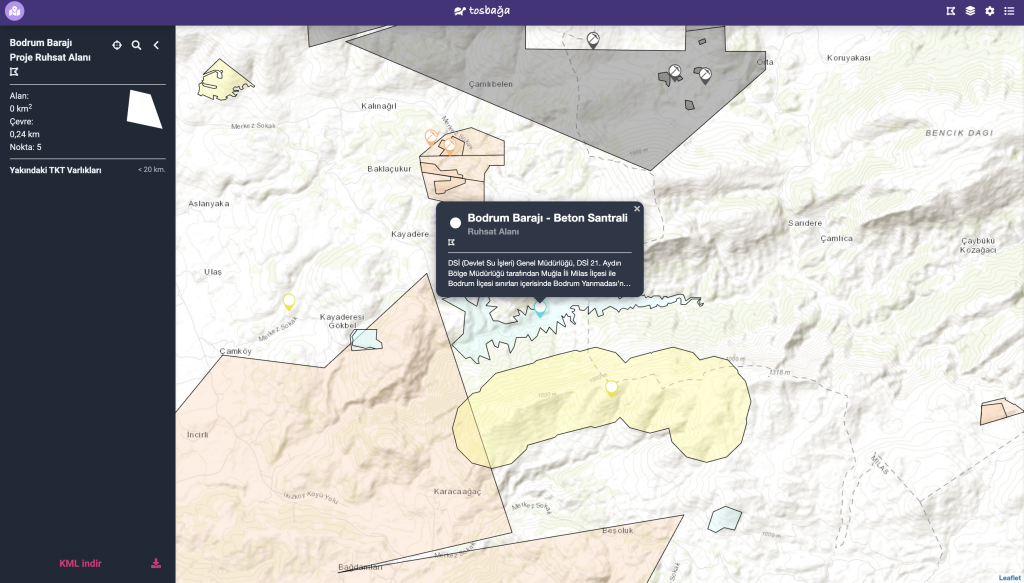The image size is (1024, 583).
Task: Click the white polygon shape thumbnail
Action: click(x=144, y=108)
